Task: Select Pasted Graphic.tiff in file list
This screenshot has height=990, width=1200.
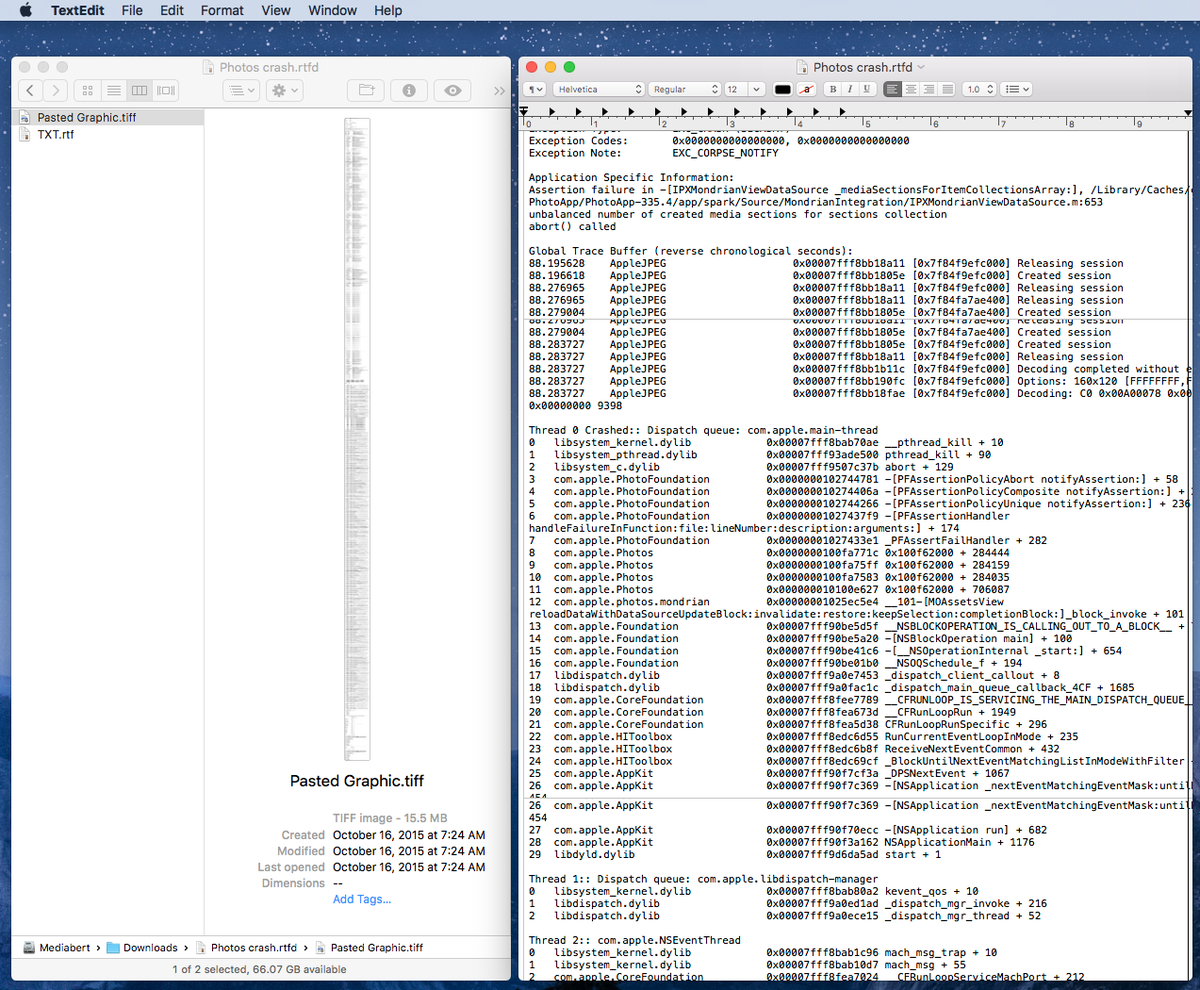Action: pos(109,117)
